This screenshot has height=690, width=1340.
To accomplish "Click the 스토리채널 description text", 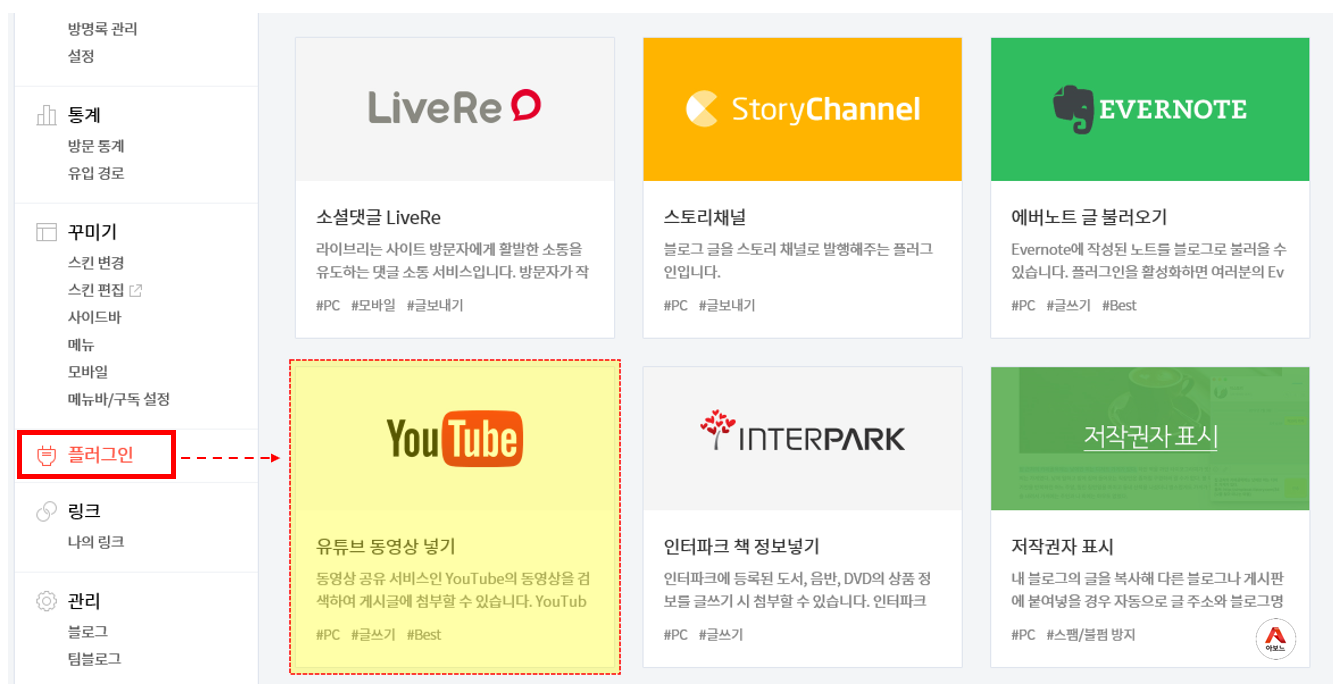I will (798, 260).
